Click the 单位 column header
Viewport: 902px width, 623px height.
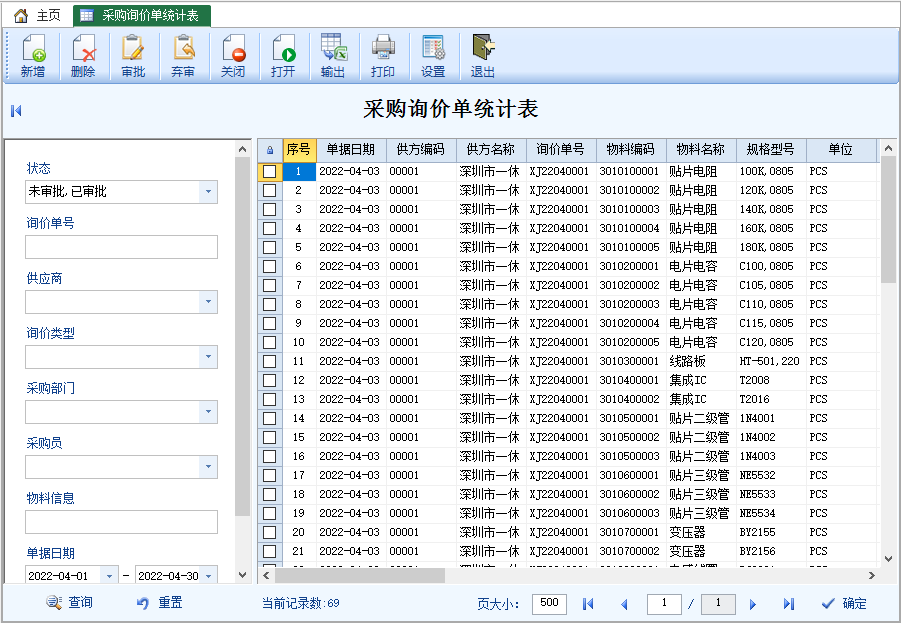pos(840,150)
